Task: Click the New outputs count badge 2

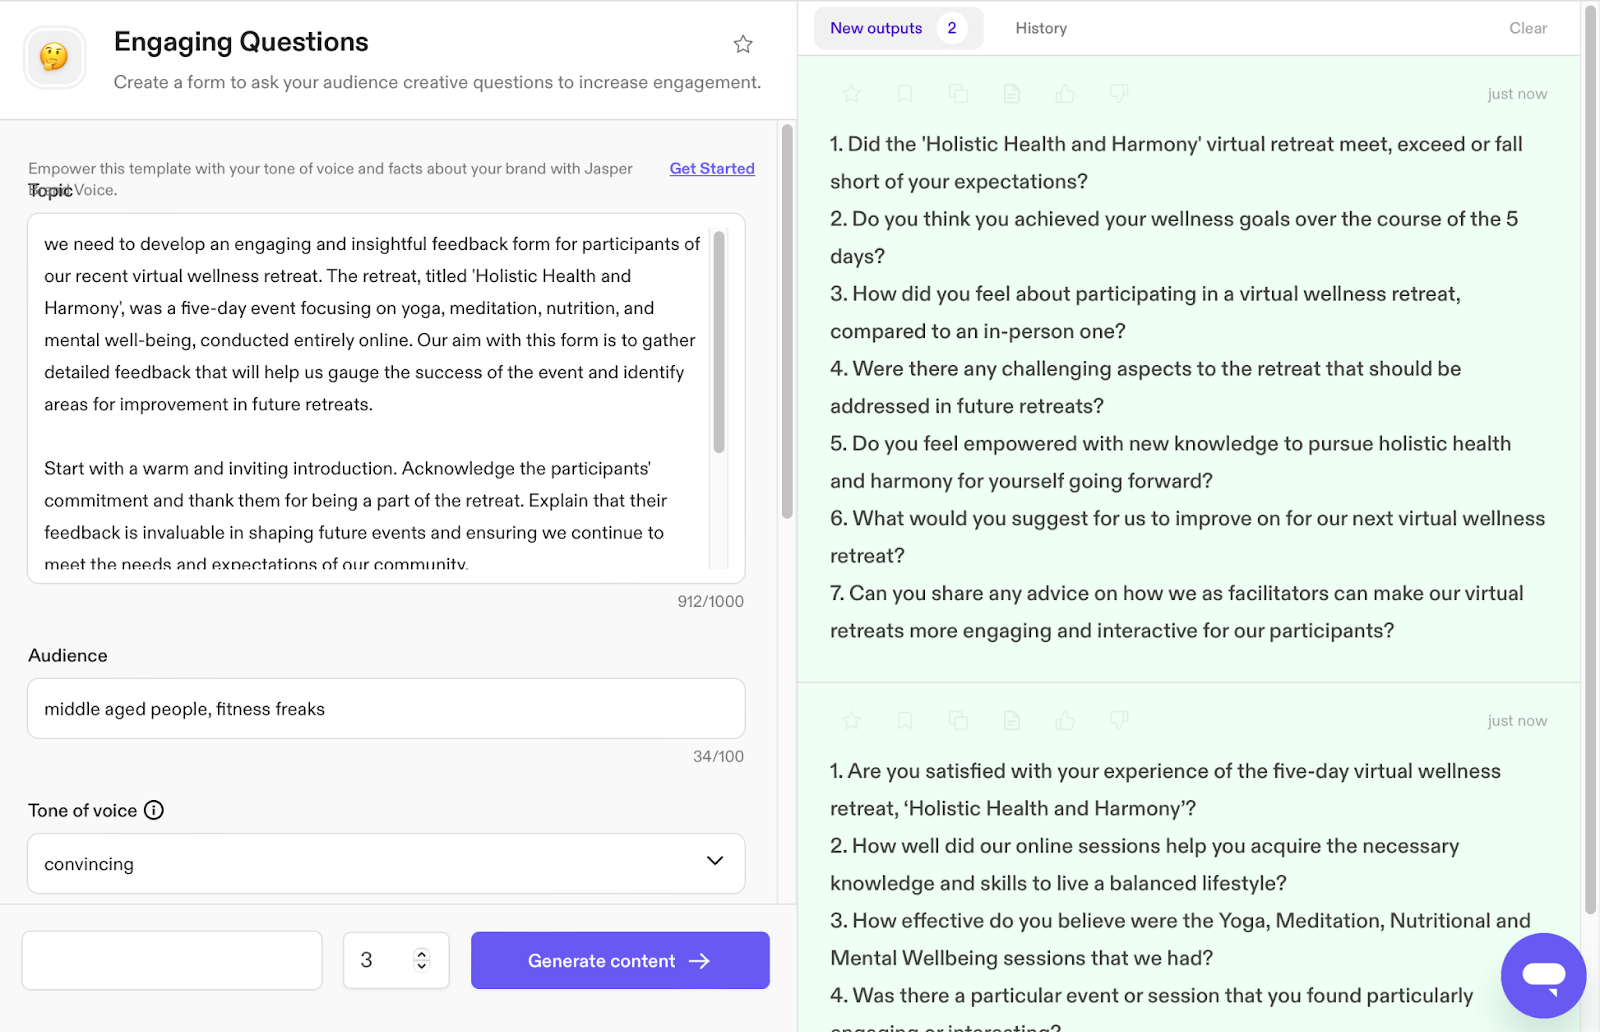Action: 952,28
